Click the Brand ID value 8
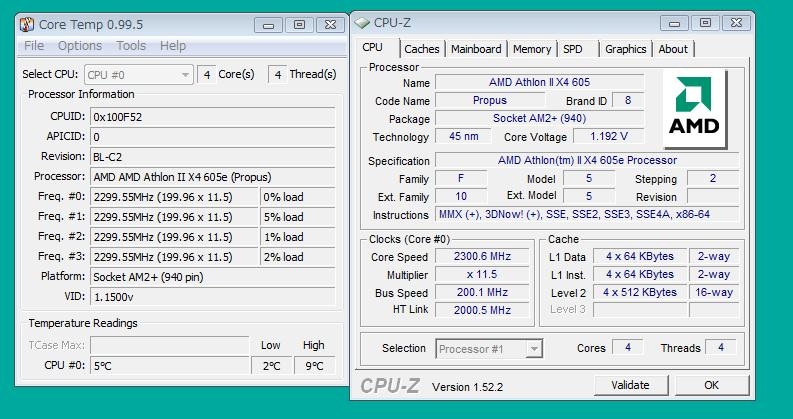The width and height of the screenshot is (793, 419). pos(628,100)
